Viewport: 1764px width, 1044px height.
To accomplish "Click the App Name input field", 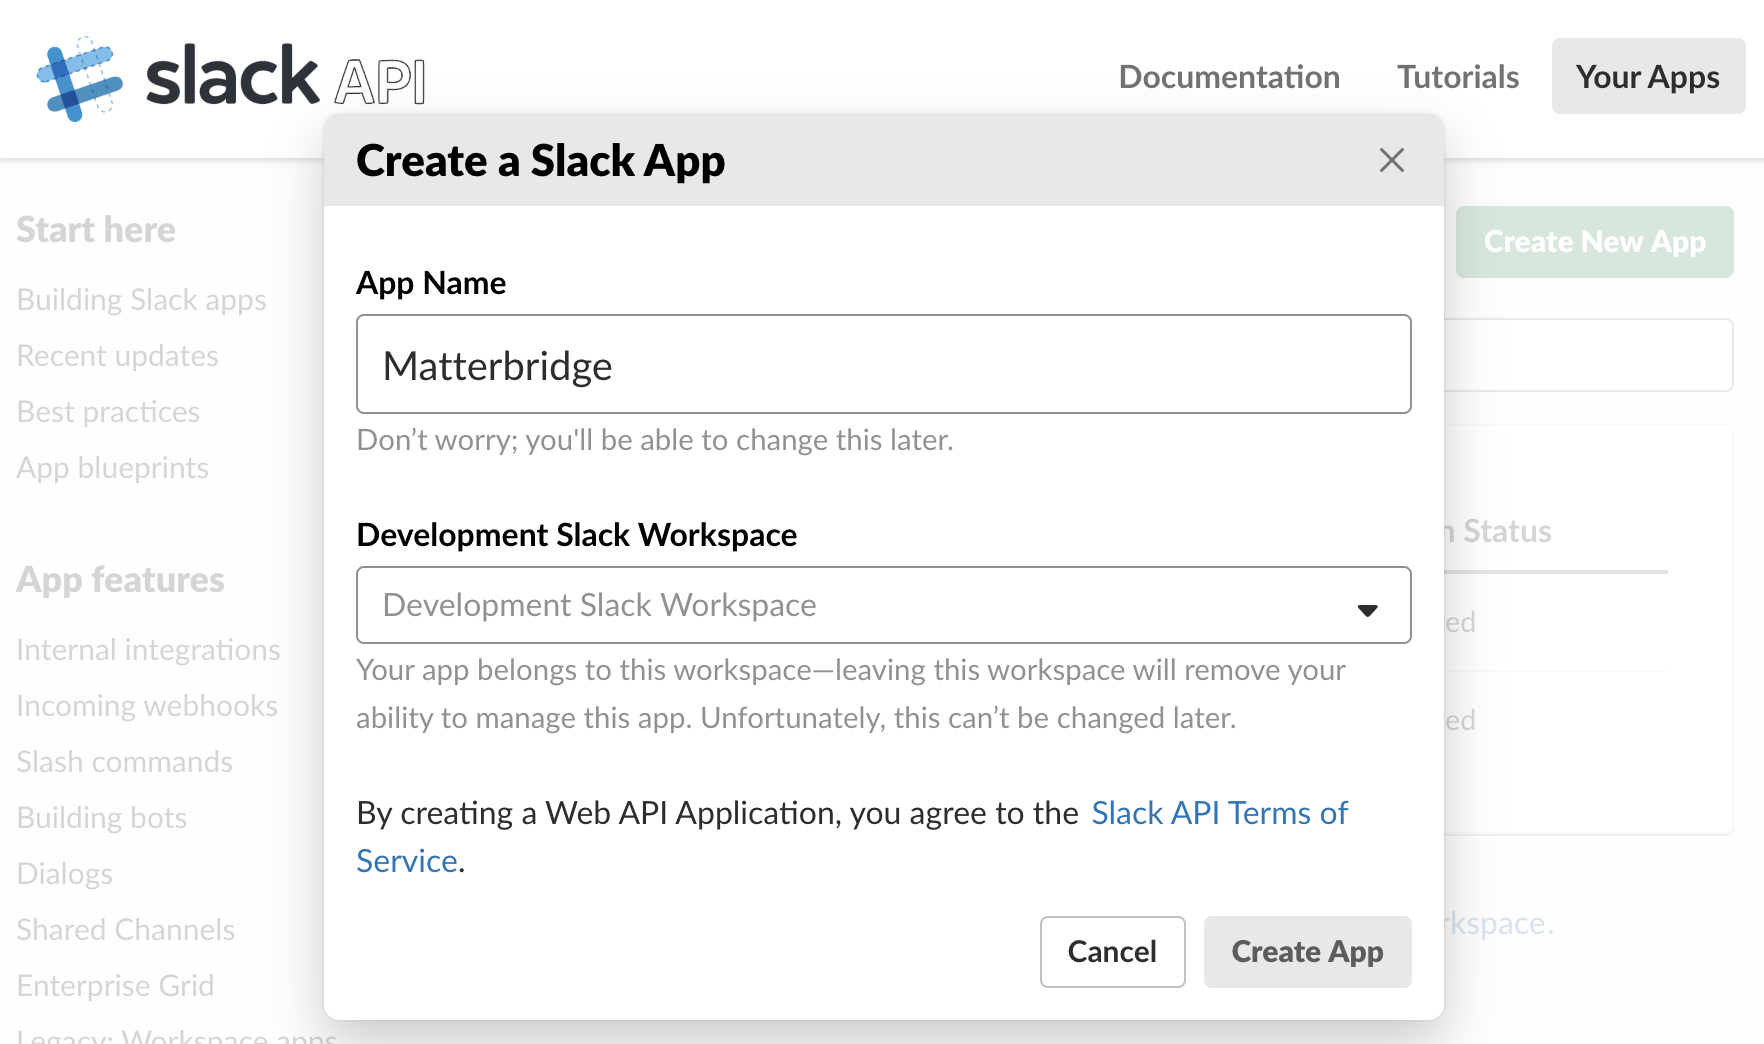I will coord(883,365).
